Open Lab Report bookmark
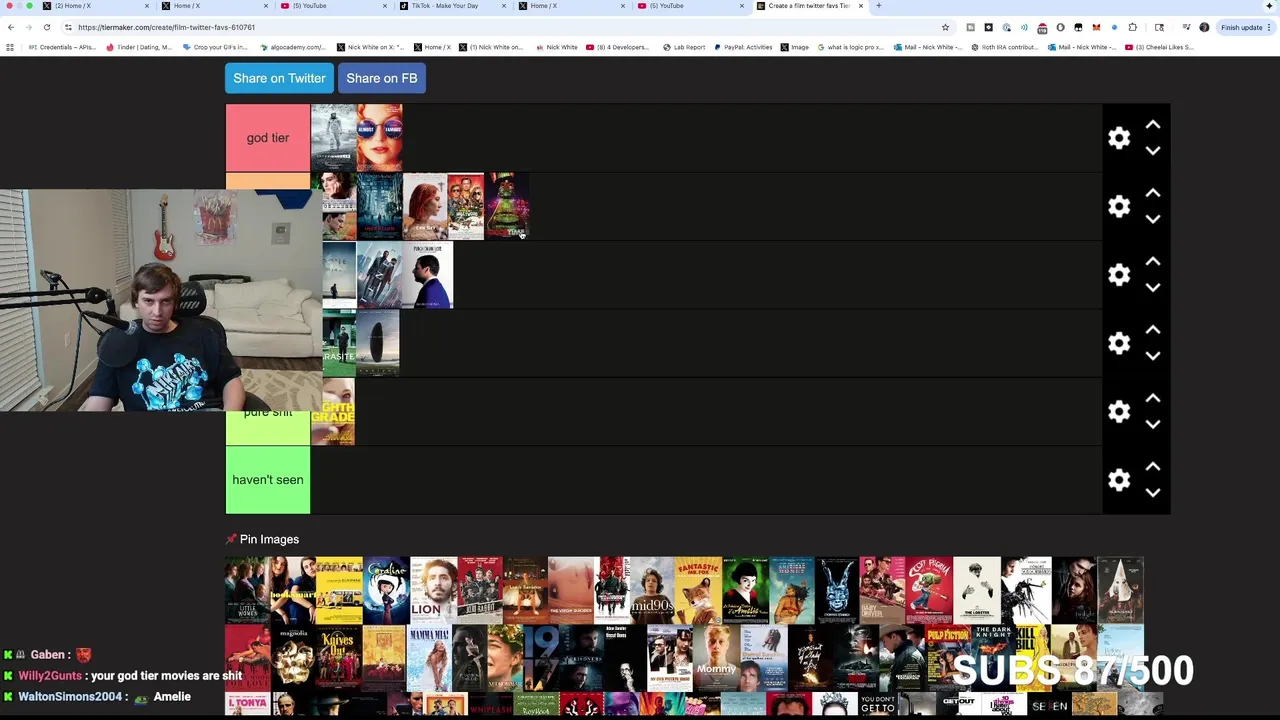This screenshot has height=720, width=1280. [x=684, y=47]
